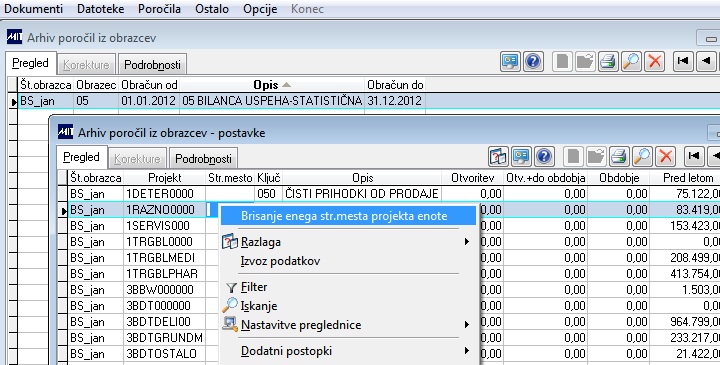Open Podrobnosti tab in outer window
This screenshot has height=365, width=720.
pyautogui.click(x=152, y=65)
